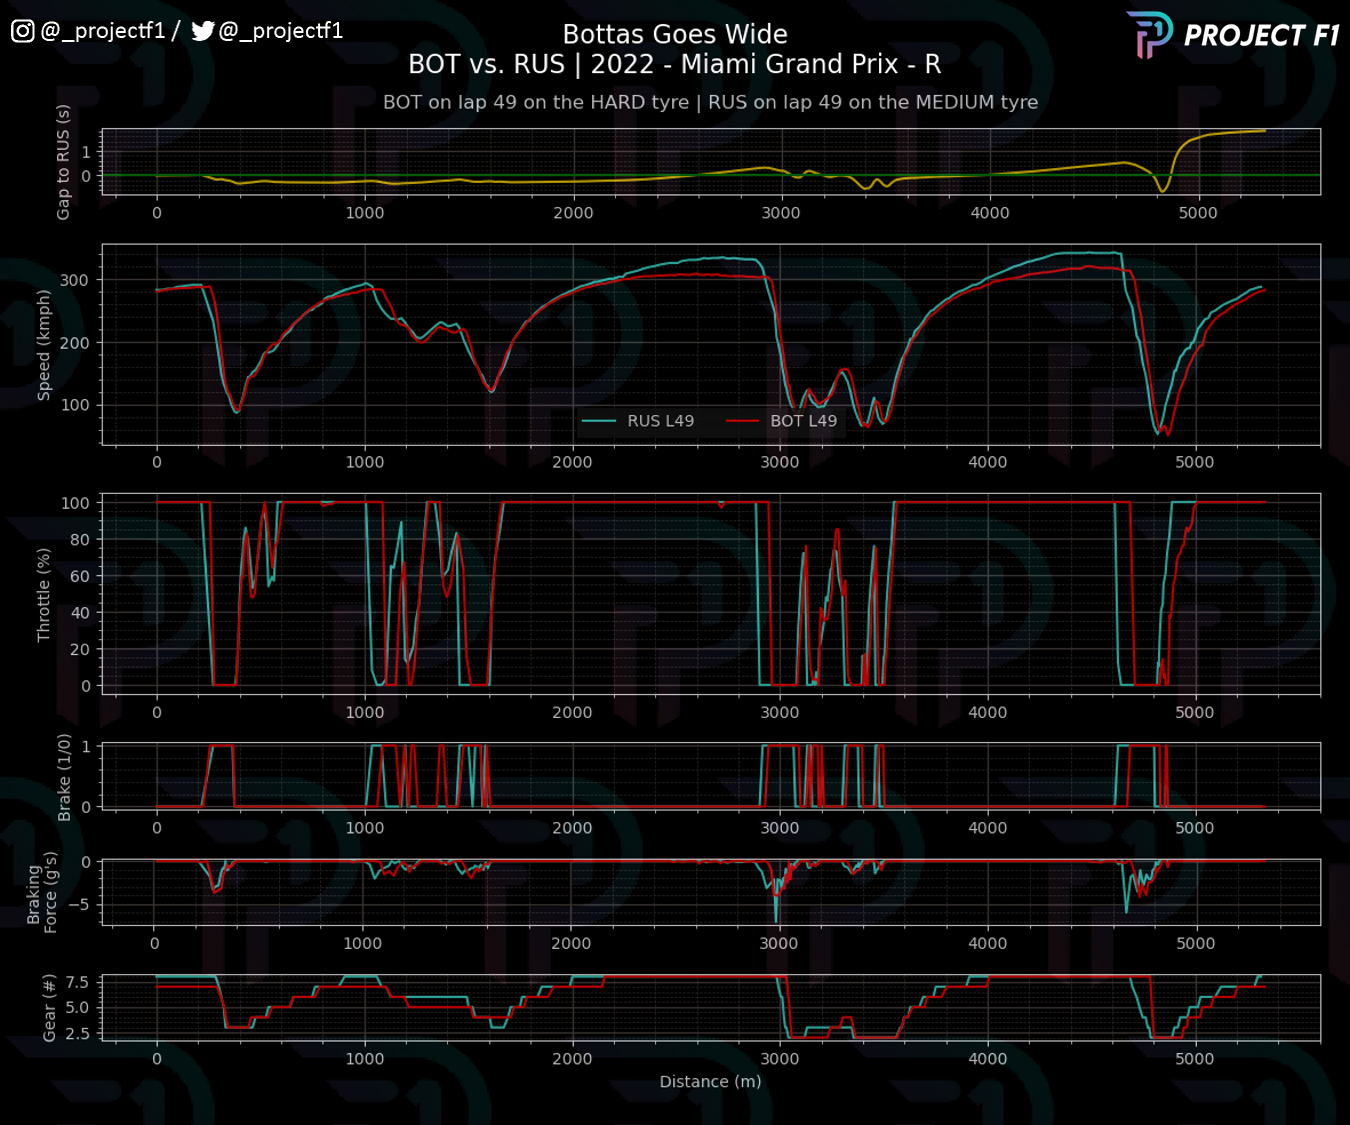1350x1125 pixels.
Task: Click the PROJECT F1 brand text
Action: [x=1261, y=36]
